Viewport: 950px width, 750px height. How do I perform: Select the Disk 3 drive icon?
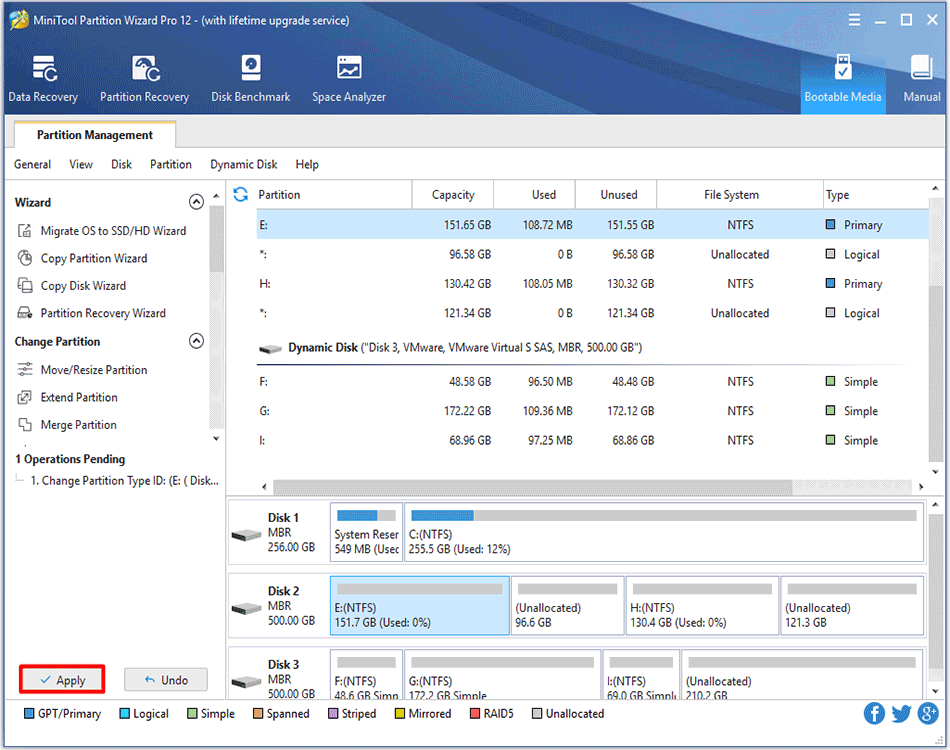point(246,682)
